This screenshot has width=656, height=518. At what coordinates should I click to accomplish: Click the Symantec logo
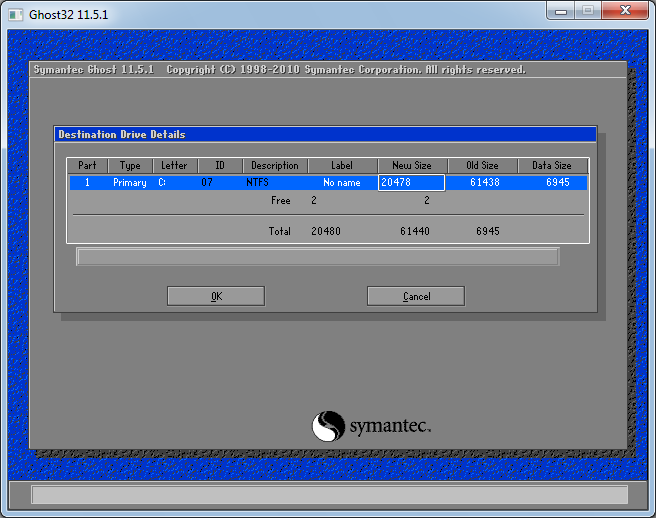pyautogui.click(x=371, y=426)
